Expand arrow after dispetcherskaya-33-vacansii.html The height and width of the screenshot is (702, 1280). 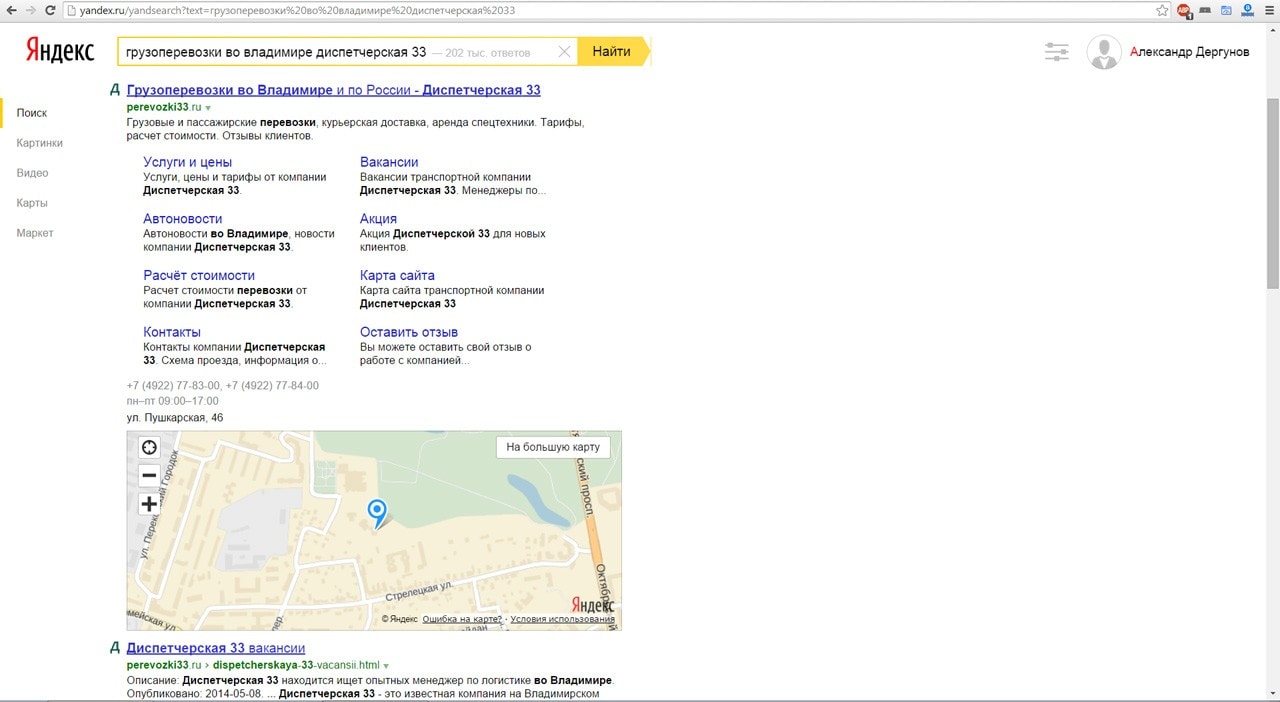point(386,665)
